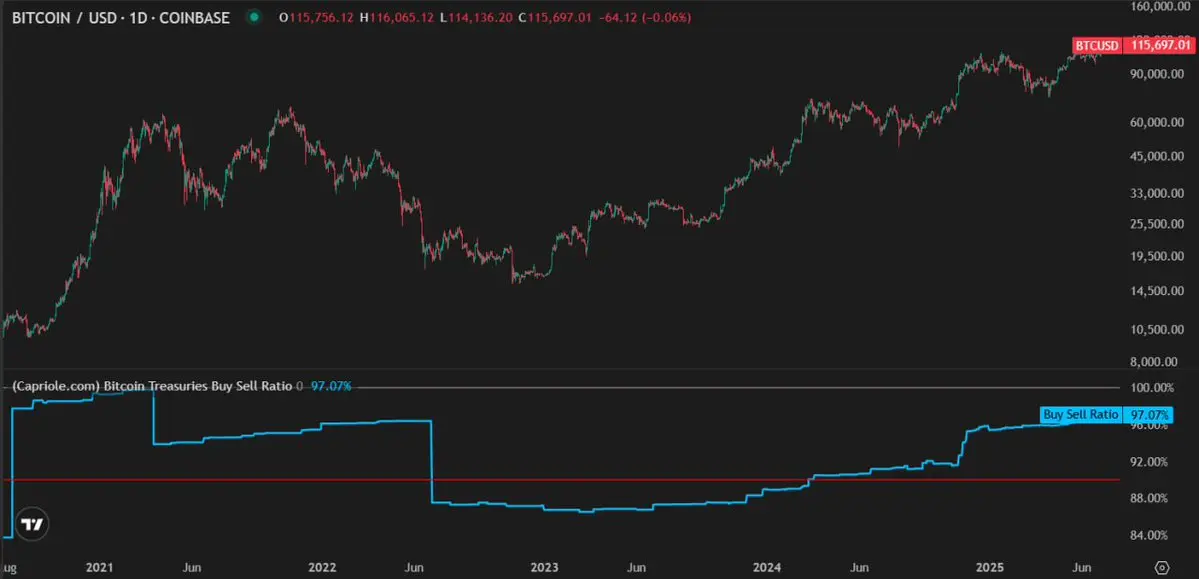Click the 2022 time axis label
The height and width of the screenshot is (579, 1199).
pos(322,568)
